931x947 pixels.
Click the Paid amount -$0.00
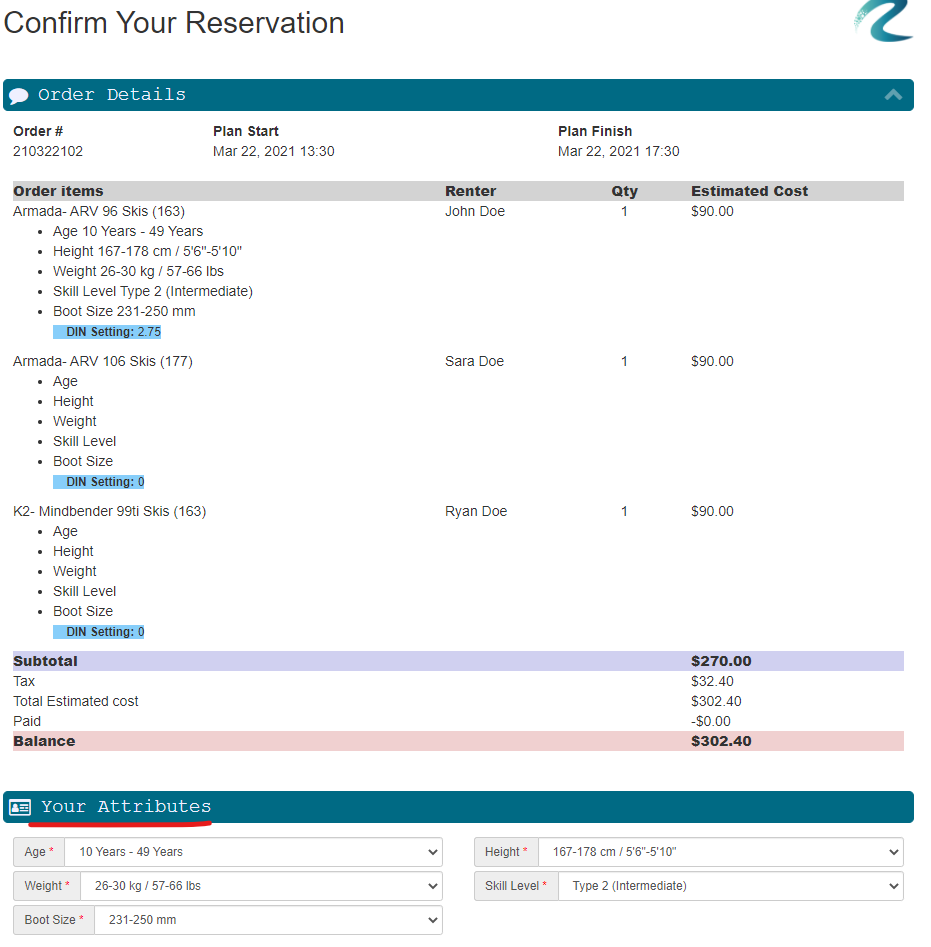(711, 721)
